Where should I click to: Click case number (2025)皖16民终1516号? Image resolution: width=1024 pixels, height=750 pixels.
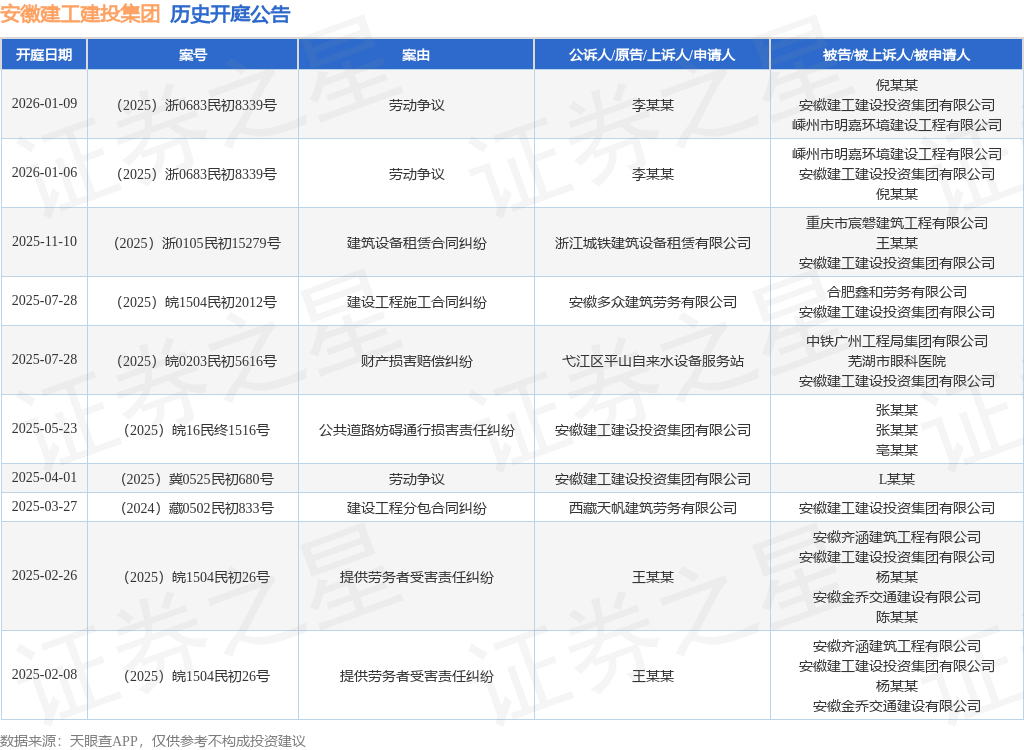197,430
